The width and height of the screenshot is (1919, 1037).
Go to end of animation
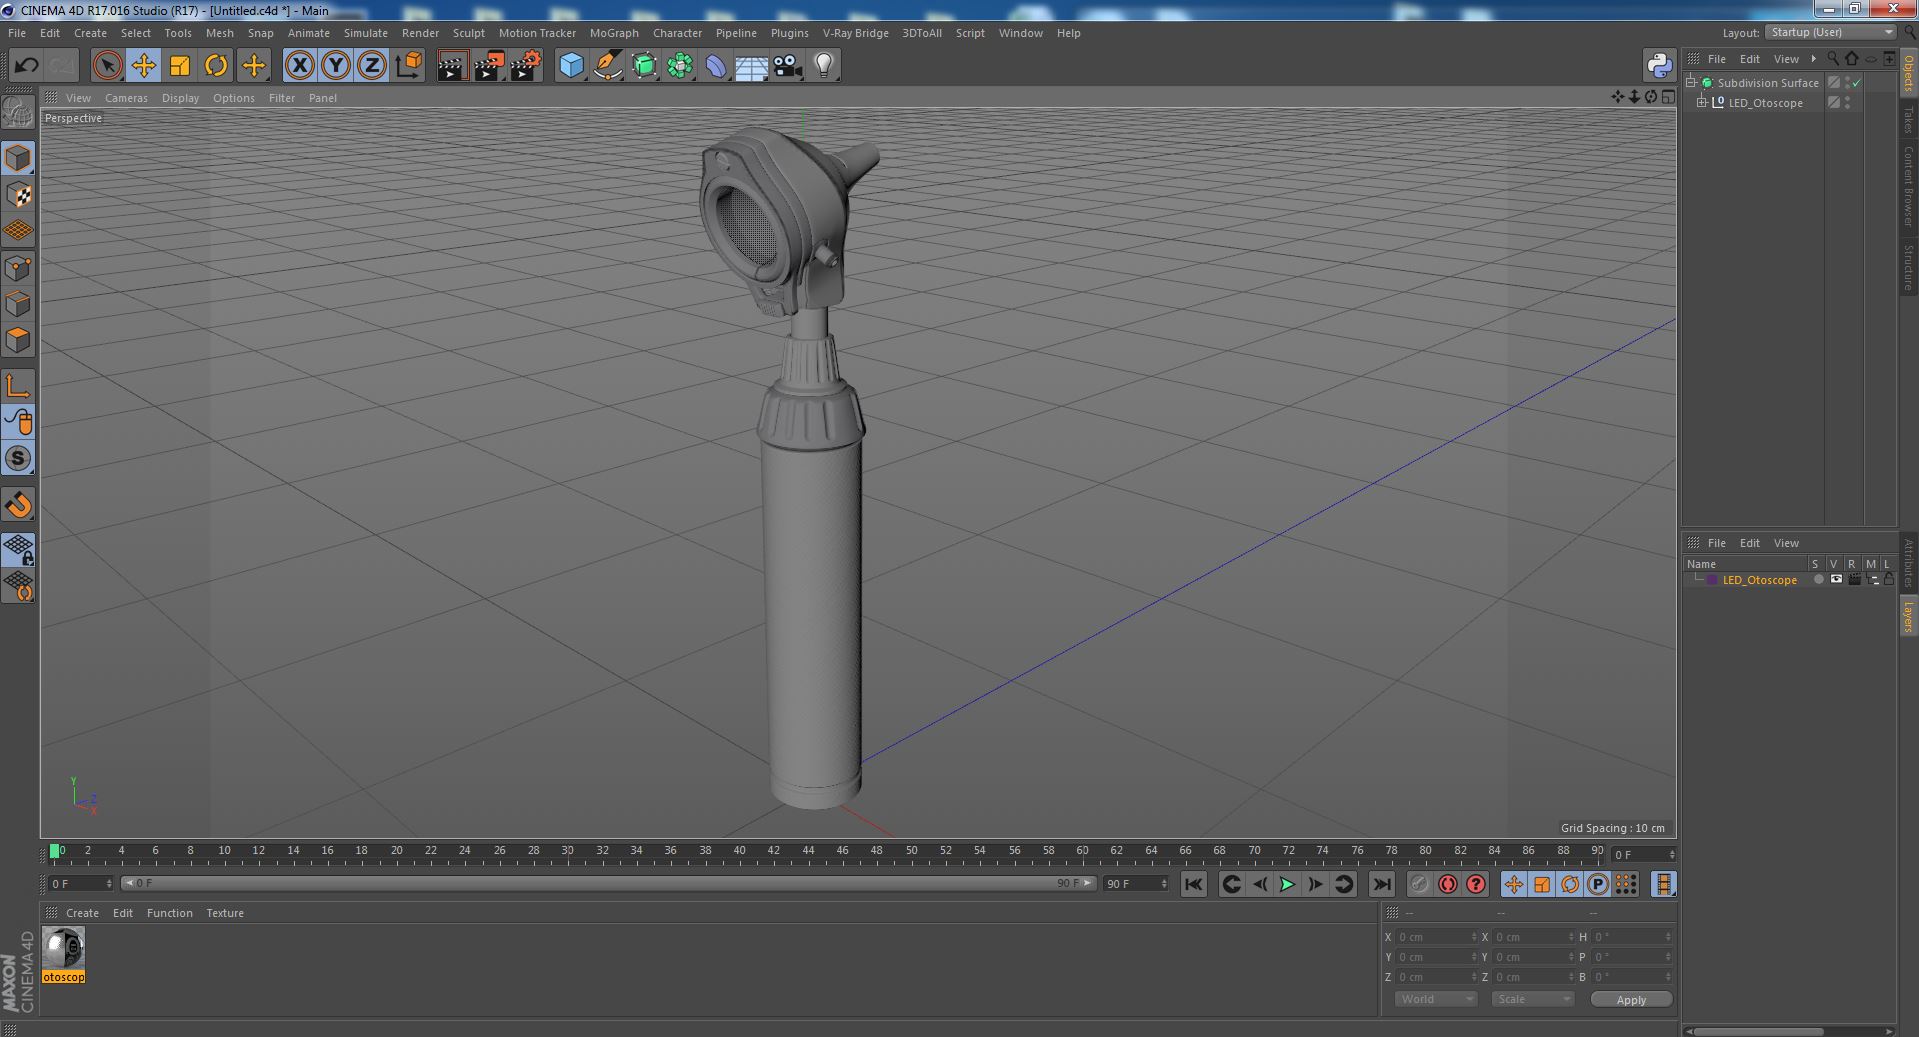[x=1382, y=884]
